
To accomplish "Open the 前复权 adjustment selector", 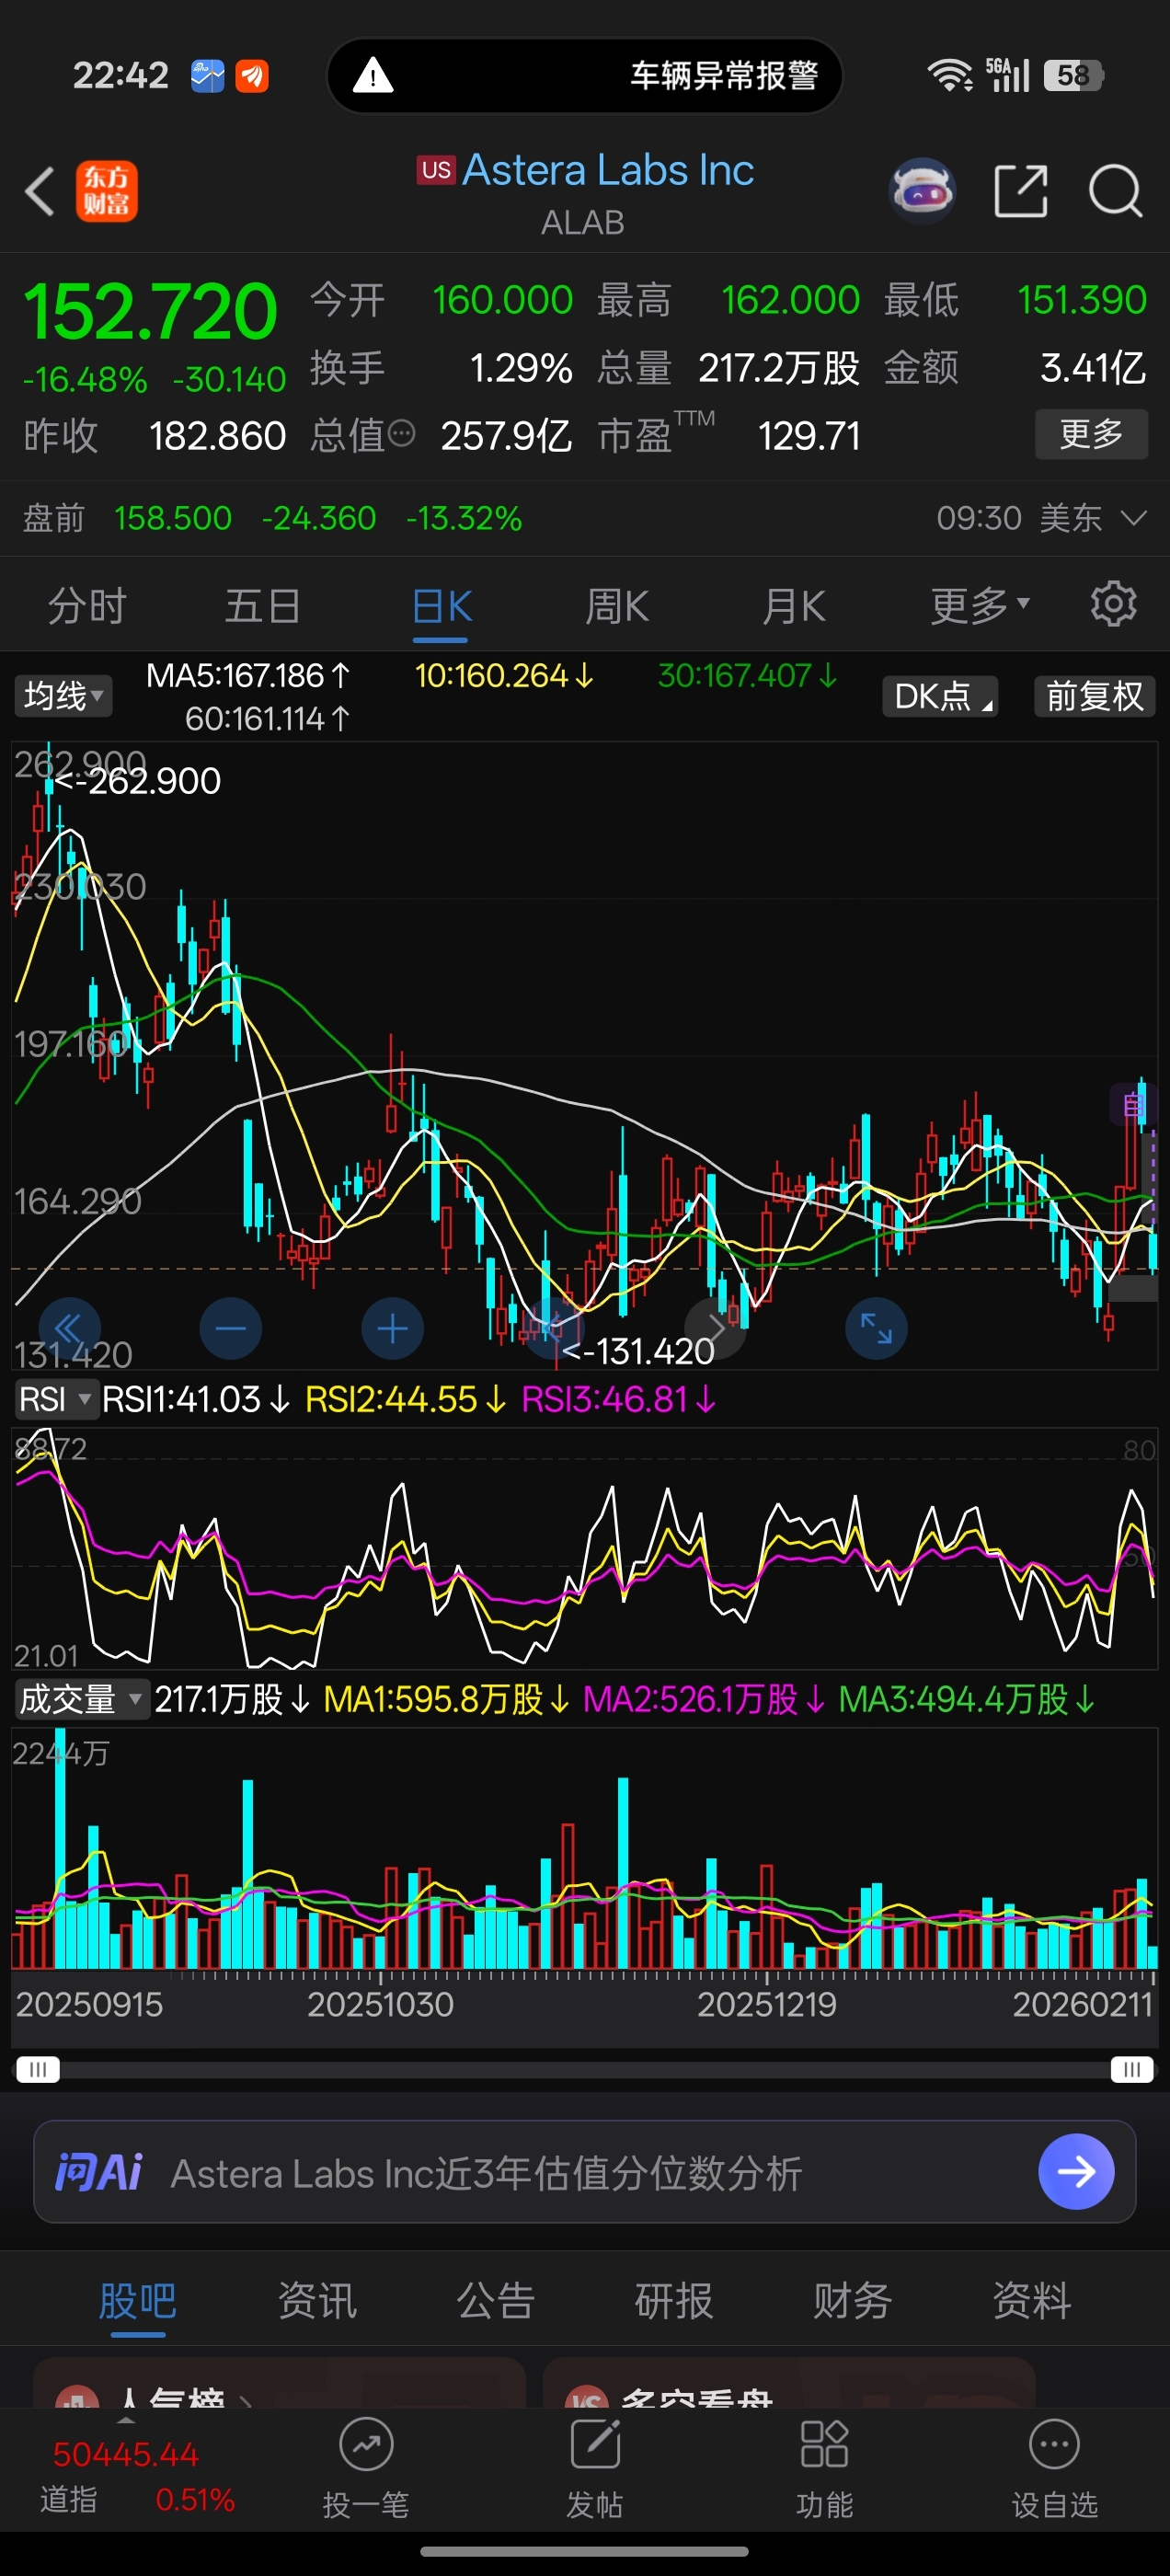I will 1094,696.
